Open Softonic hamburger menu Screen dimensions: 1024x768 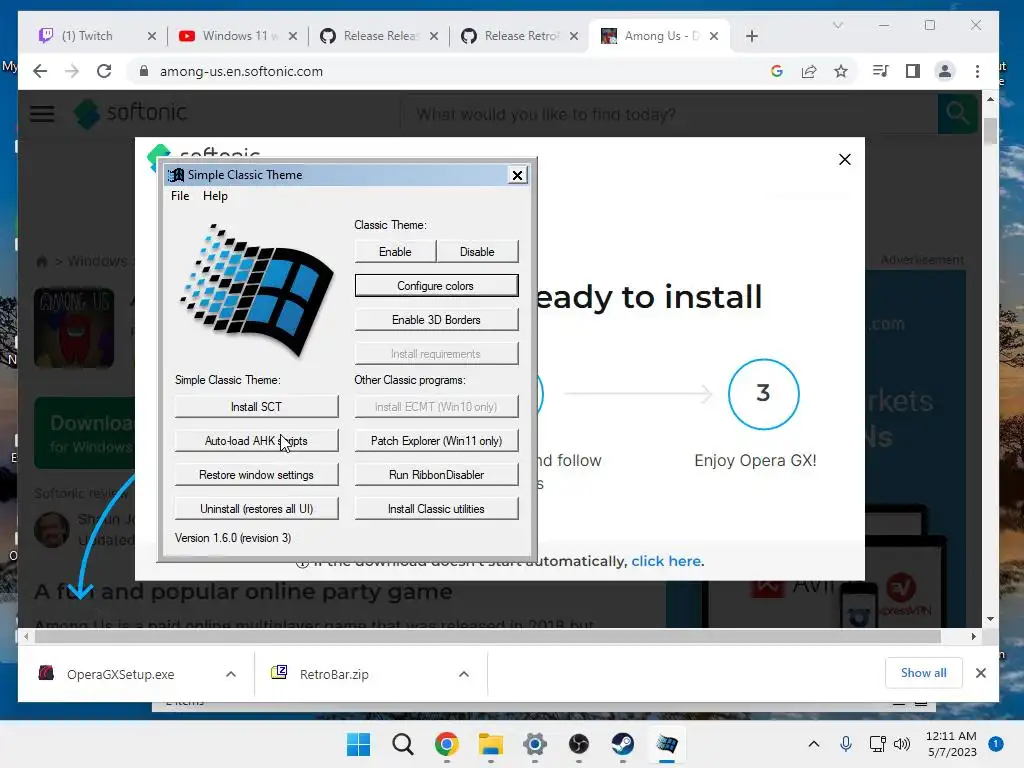click(42, 114)
